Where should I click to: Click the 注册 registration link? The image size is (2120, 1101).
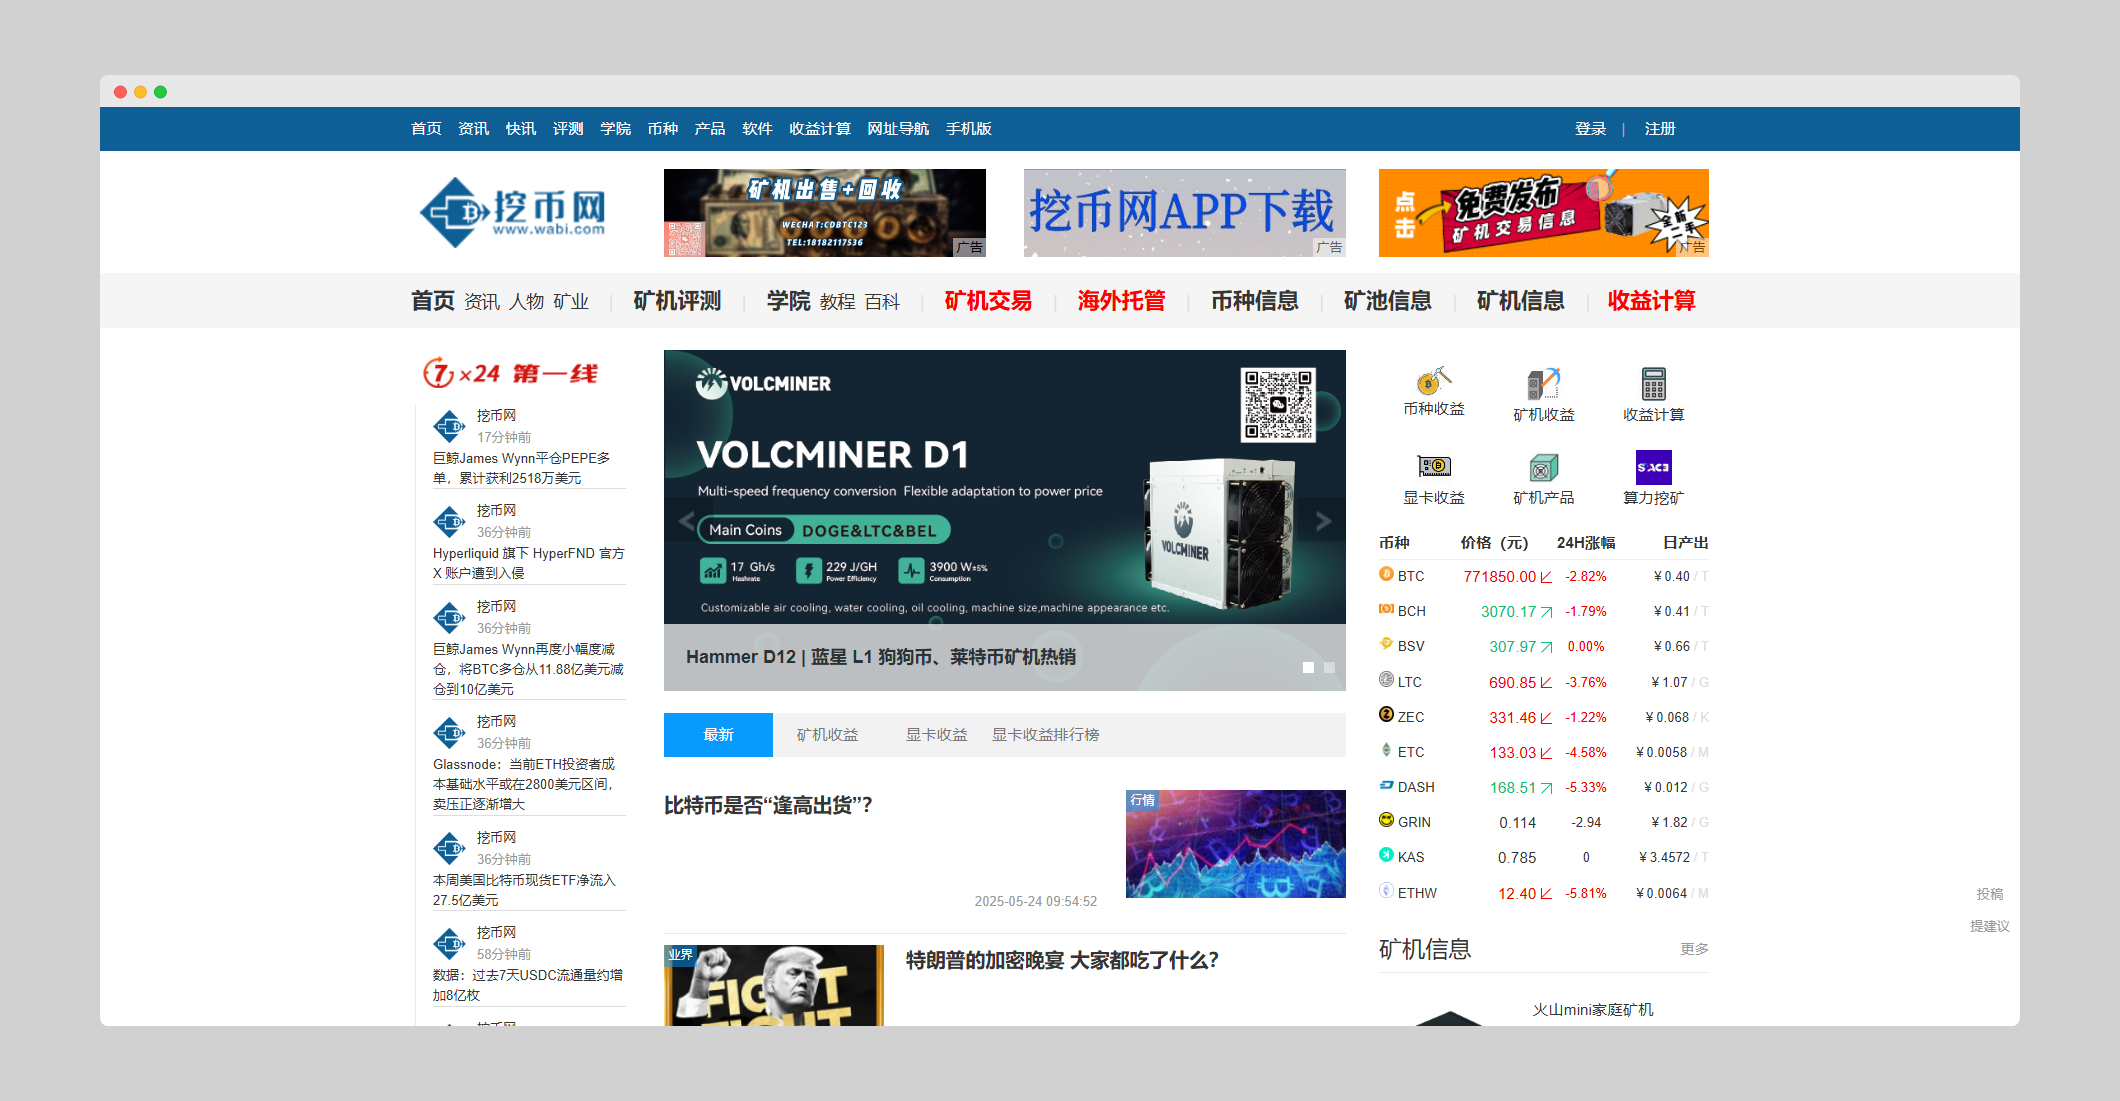[x=1659, y=128]
